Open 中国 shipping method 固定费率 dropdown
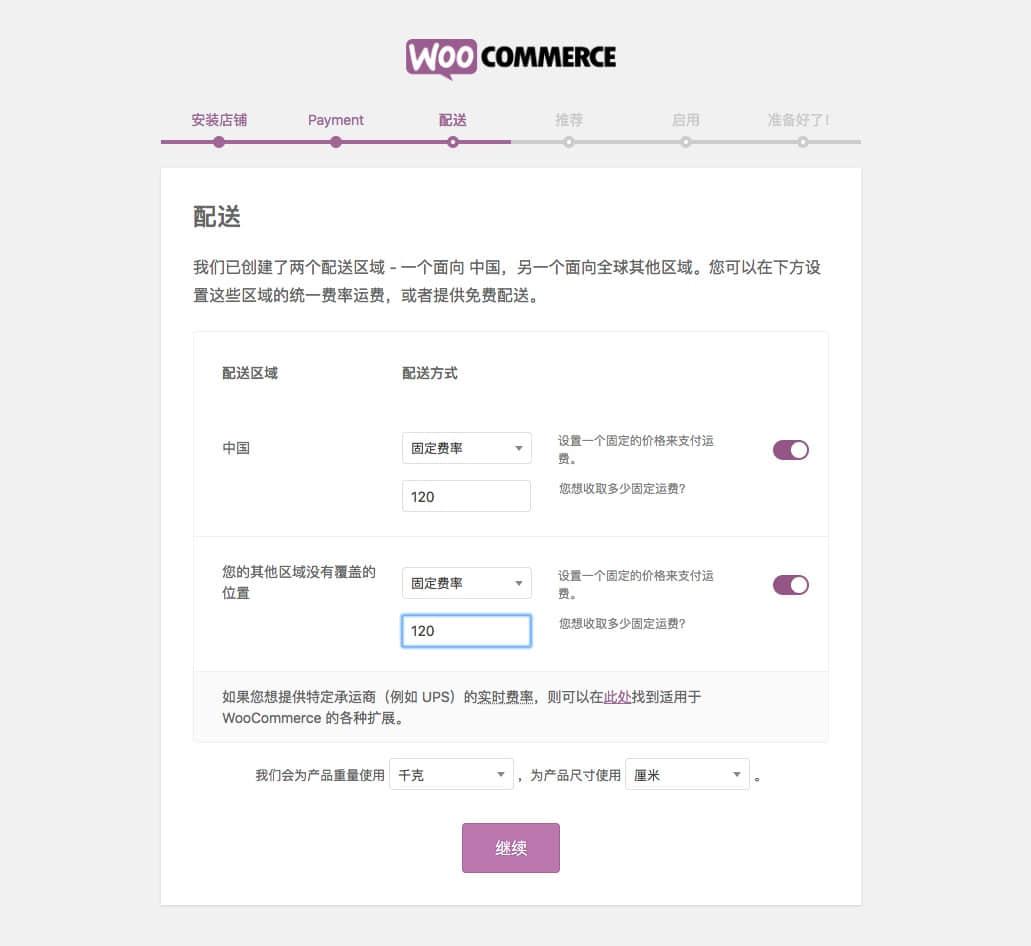Viewport: 1031px width, 946px height. pos(466,448)
